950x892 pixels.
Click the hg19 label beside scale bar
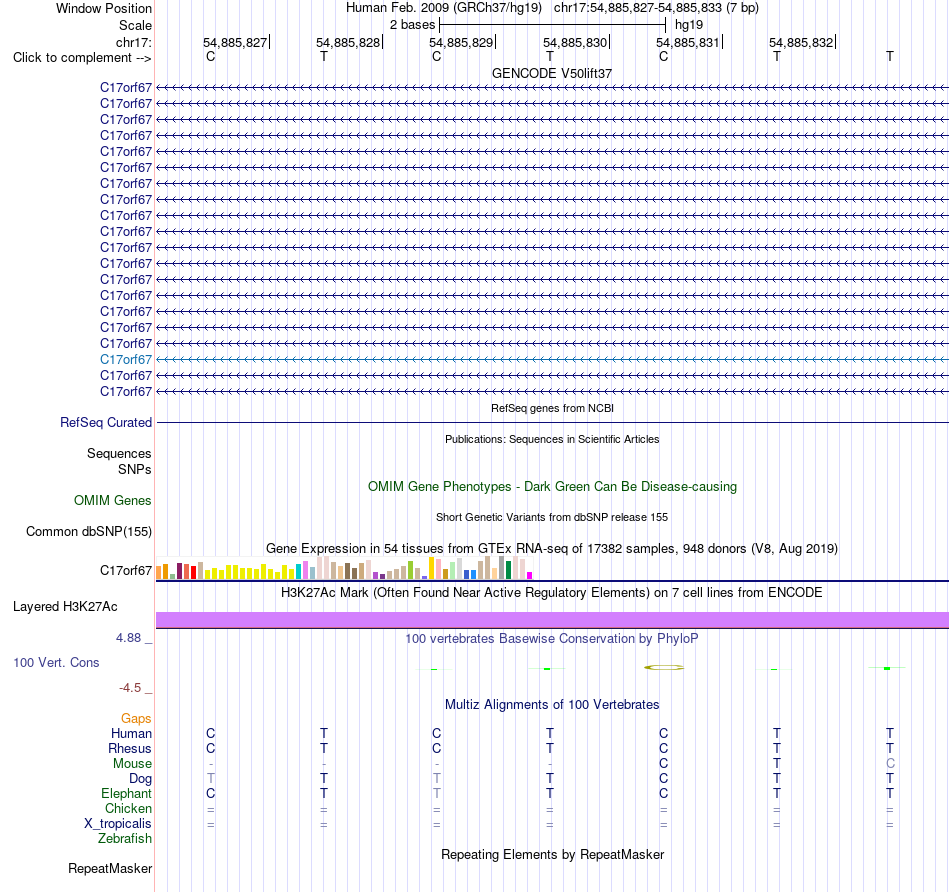pos(689,25)
